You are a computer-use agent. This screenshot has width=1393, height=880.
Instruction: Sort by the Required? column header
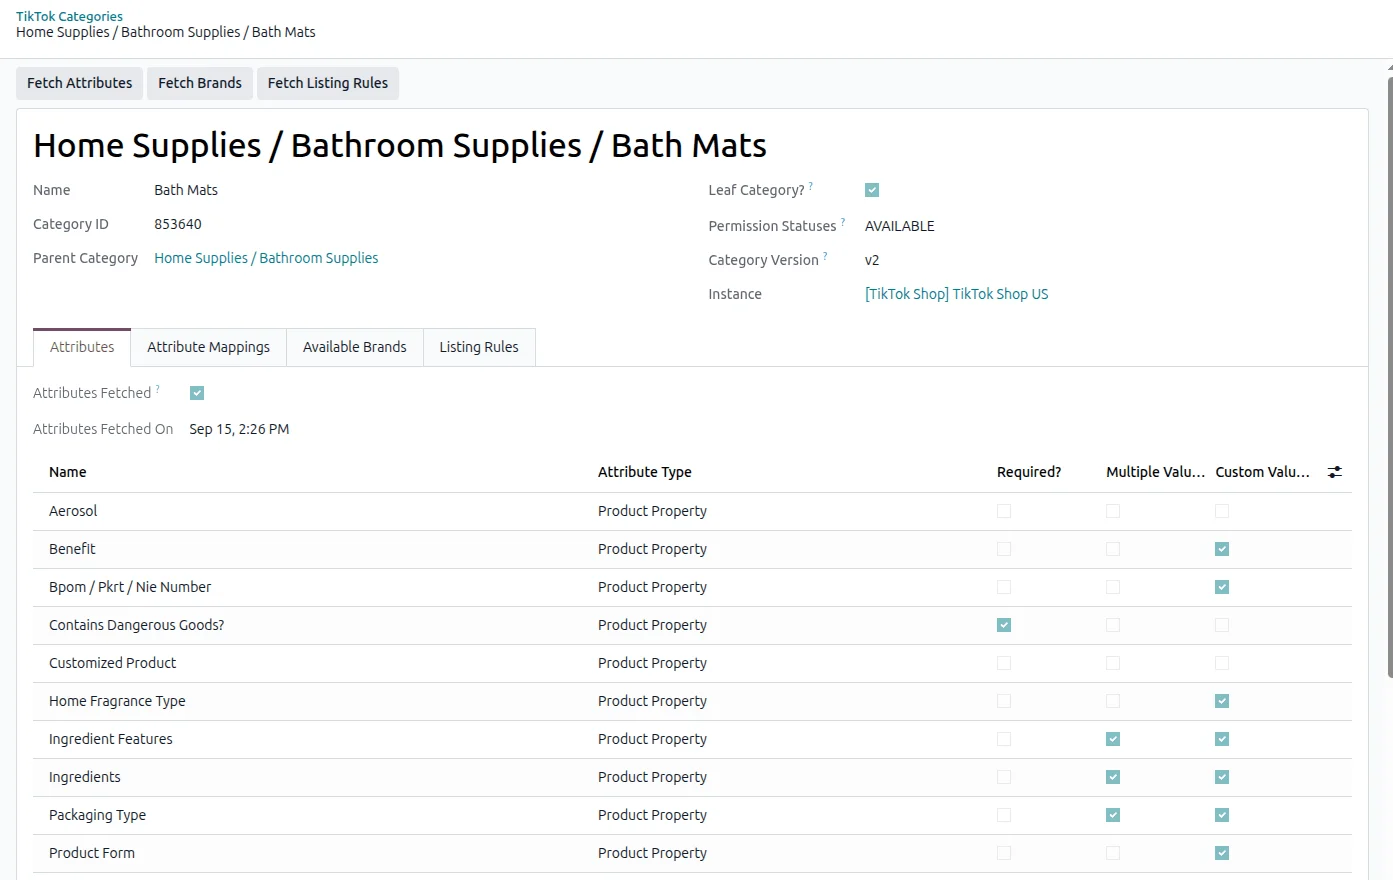click(1029, 472)
